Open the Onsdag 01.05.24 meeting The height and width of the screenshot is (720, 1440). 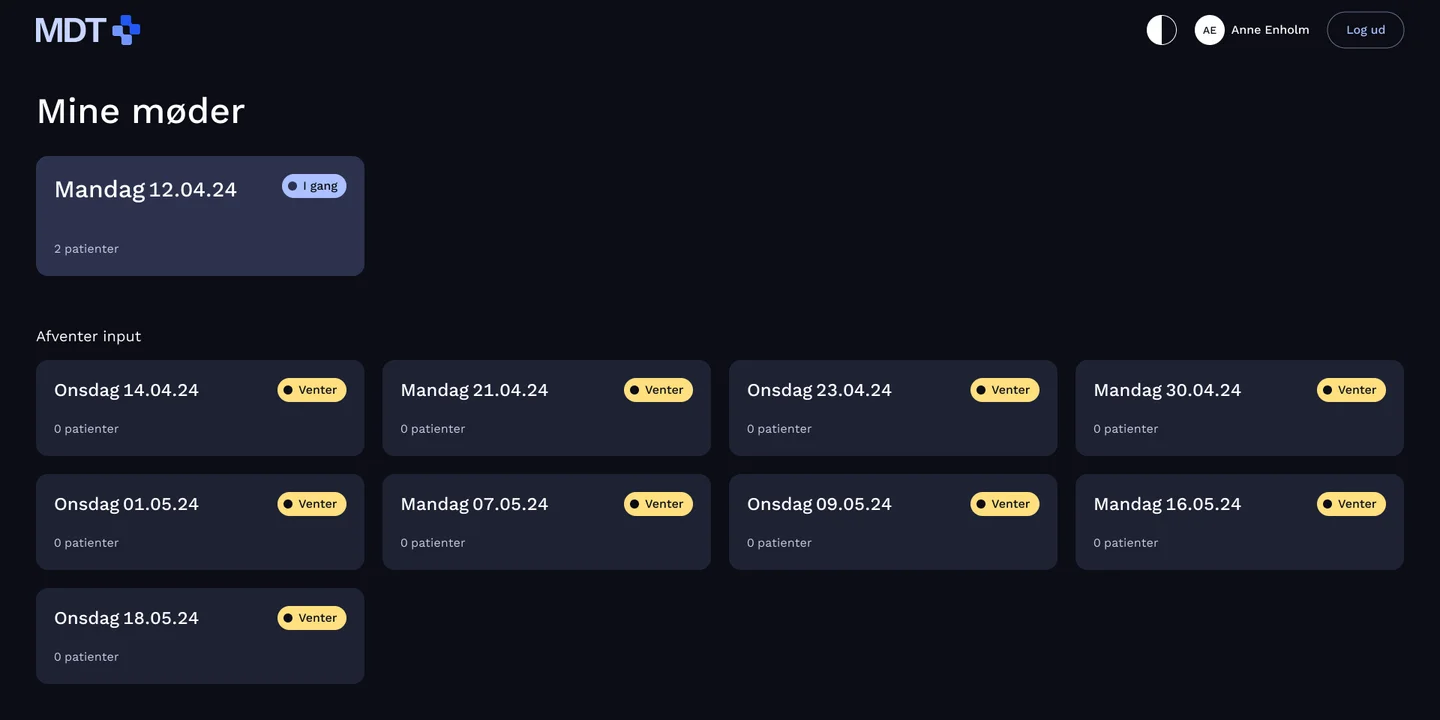click(x=200, y=522)
